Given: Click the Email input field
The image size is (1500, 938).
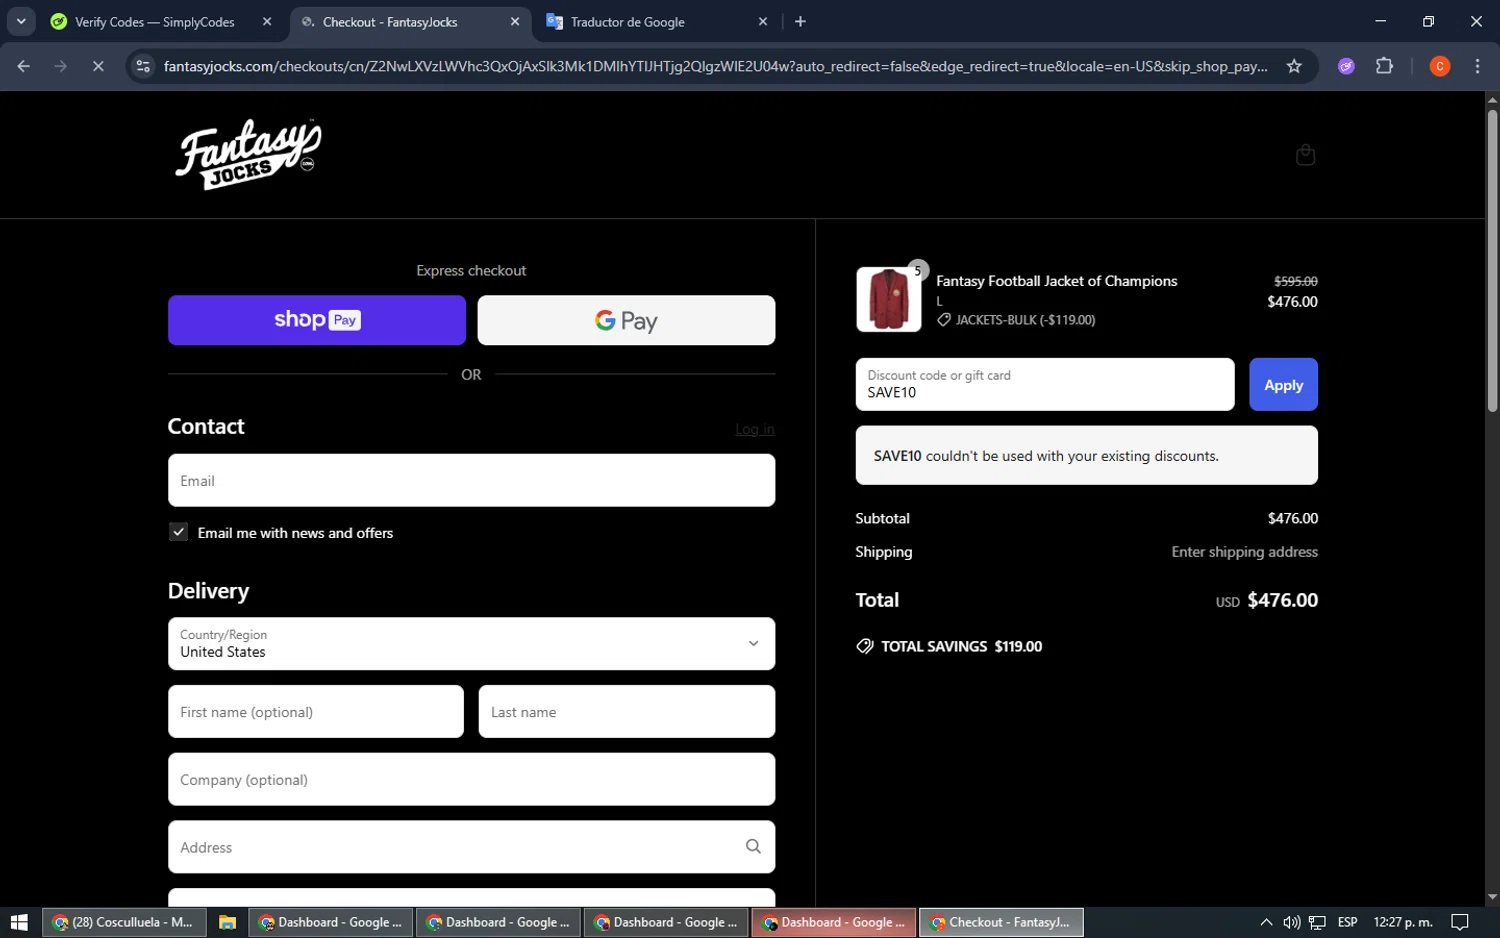Looking at the screenshot, I should (x=471, y=480).
